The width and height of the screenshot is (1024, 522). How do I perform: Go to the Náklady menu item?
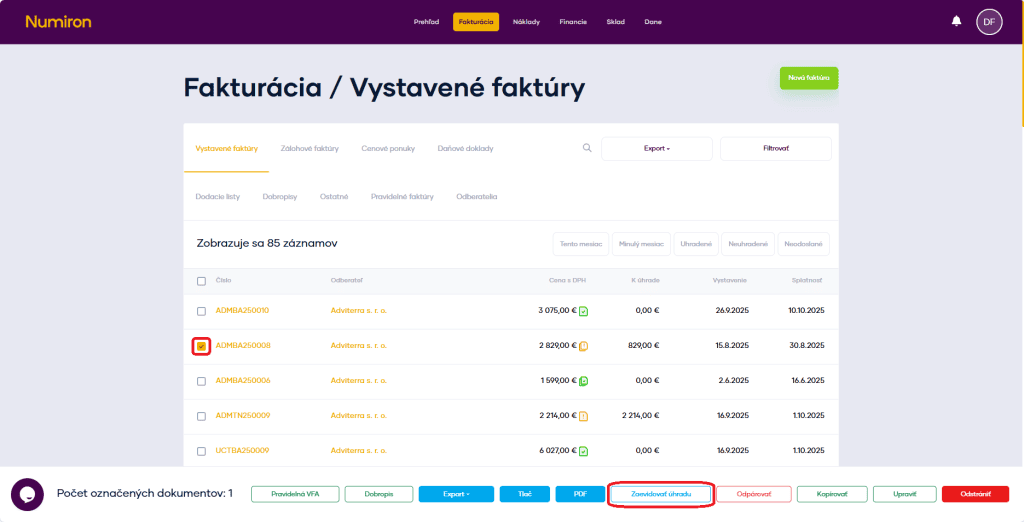(526, 21)
